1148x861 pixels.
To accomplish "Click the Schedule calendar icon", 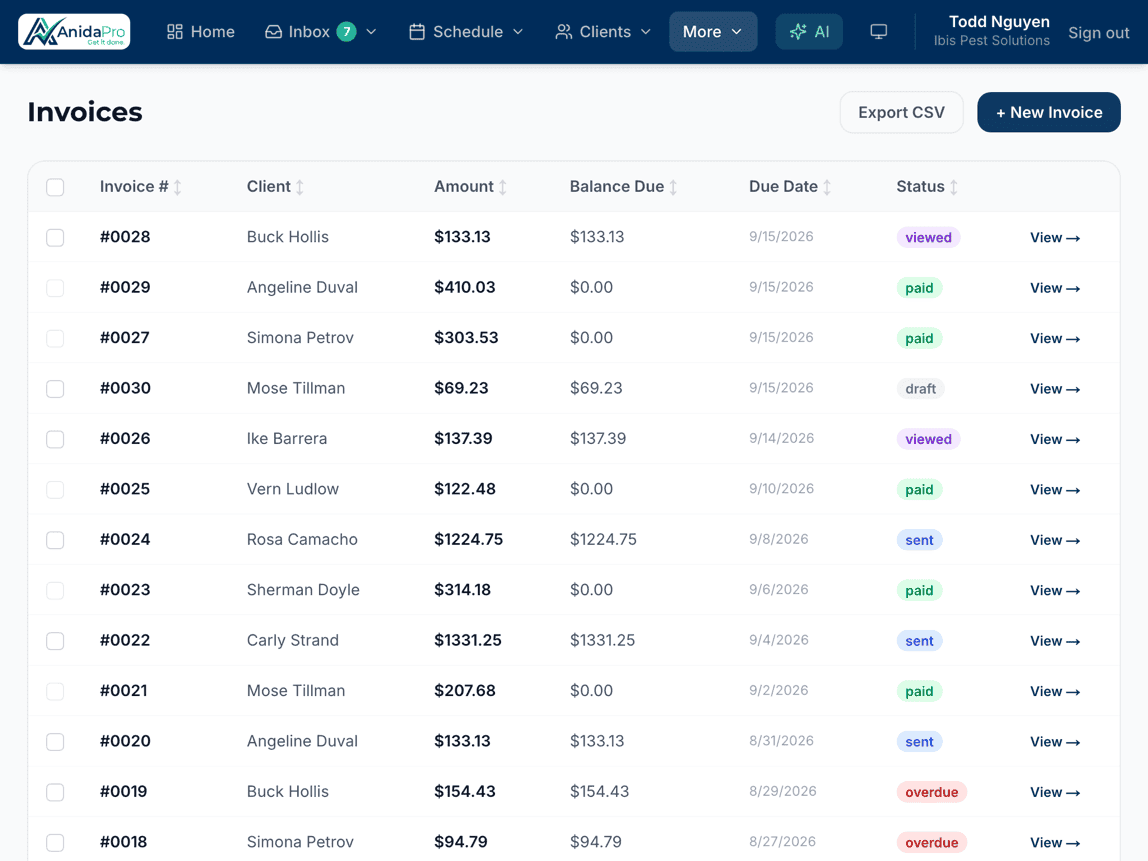I will tap(417, 31).
